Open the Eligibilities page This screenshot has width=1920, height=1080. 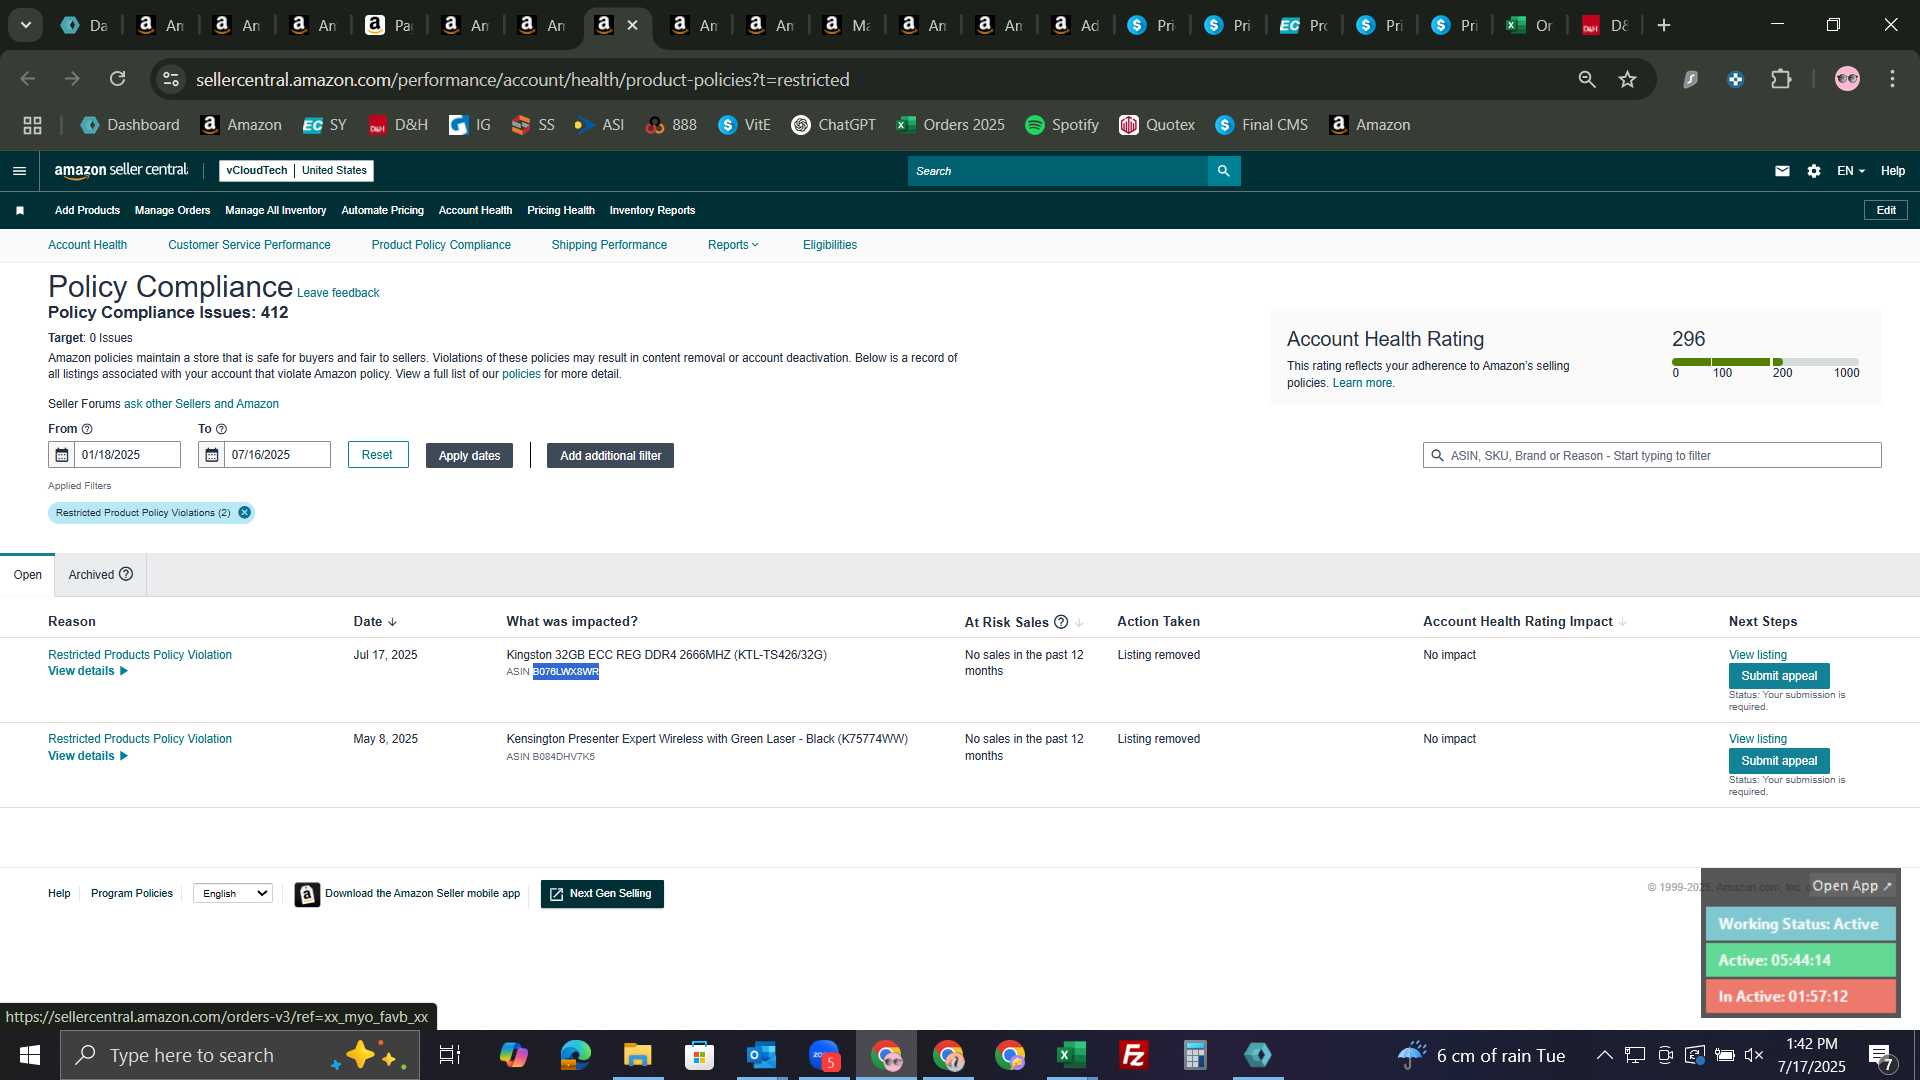click(830, 245)
